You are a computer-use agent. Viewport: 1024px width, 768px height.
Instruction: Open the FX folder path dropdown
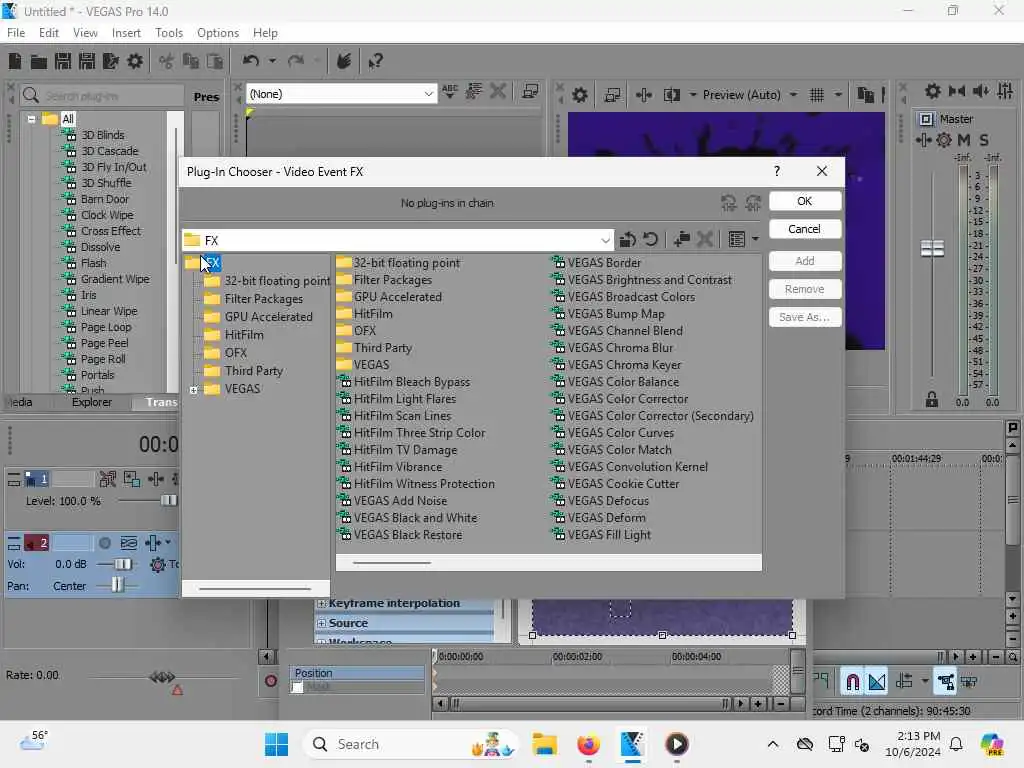tap(605, 240)
